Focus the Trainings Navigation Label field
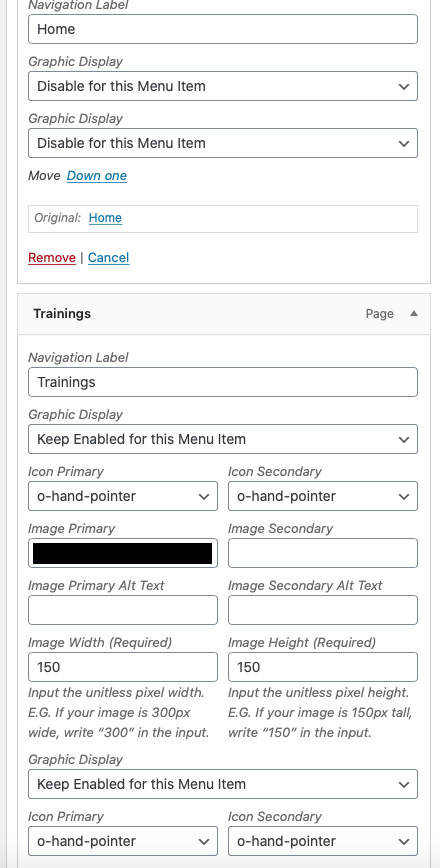The height and width of the screenshot is (868, 440). (x=223, y=382)
